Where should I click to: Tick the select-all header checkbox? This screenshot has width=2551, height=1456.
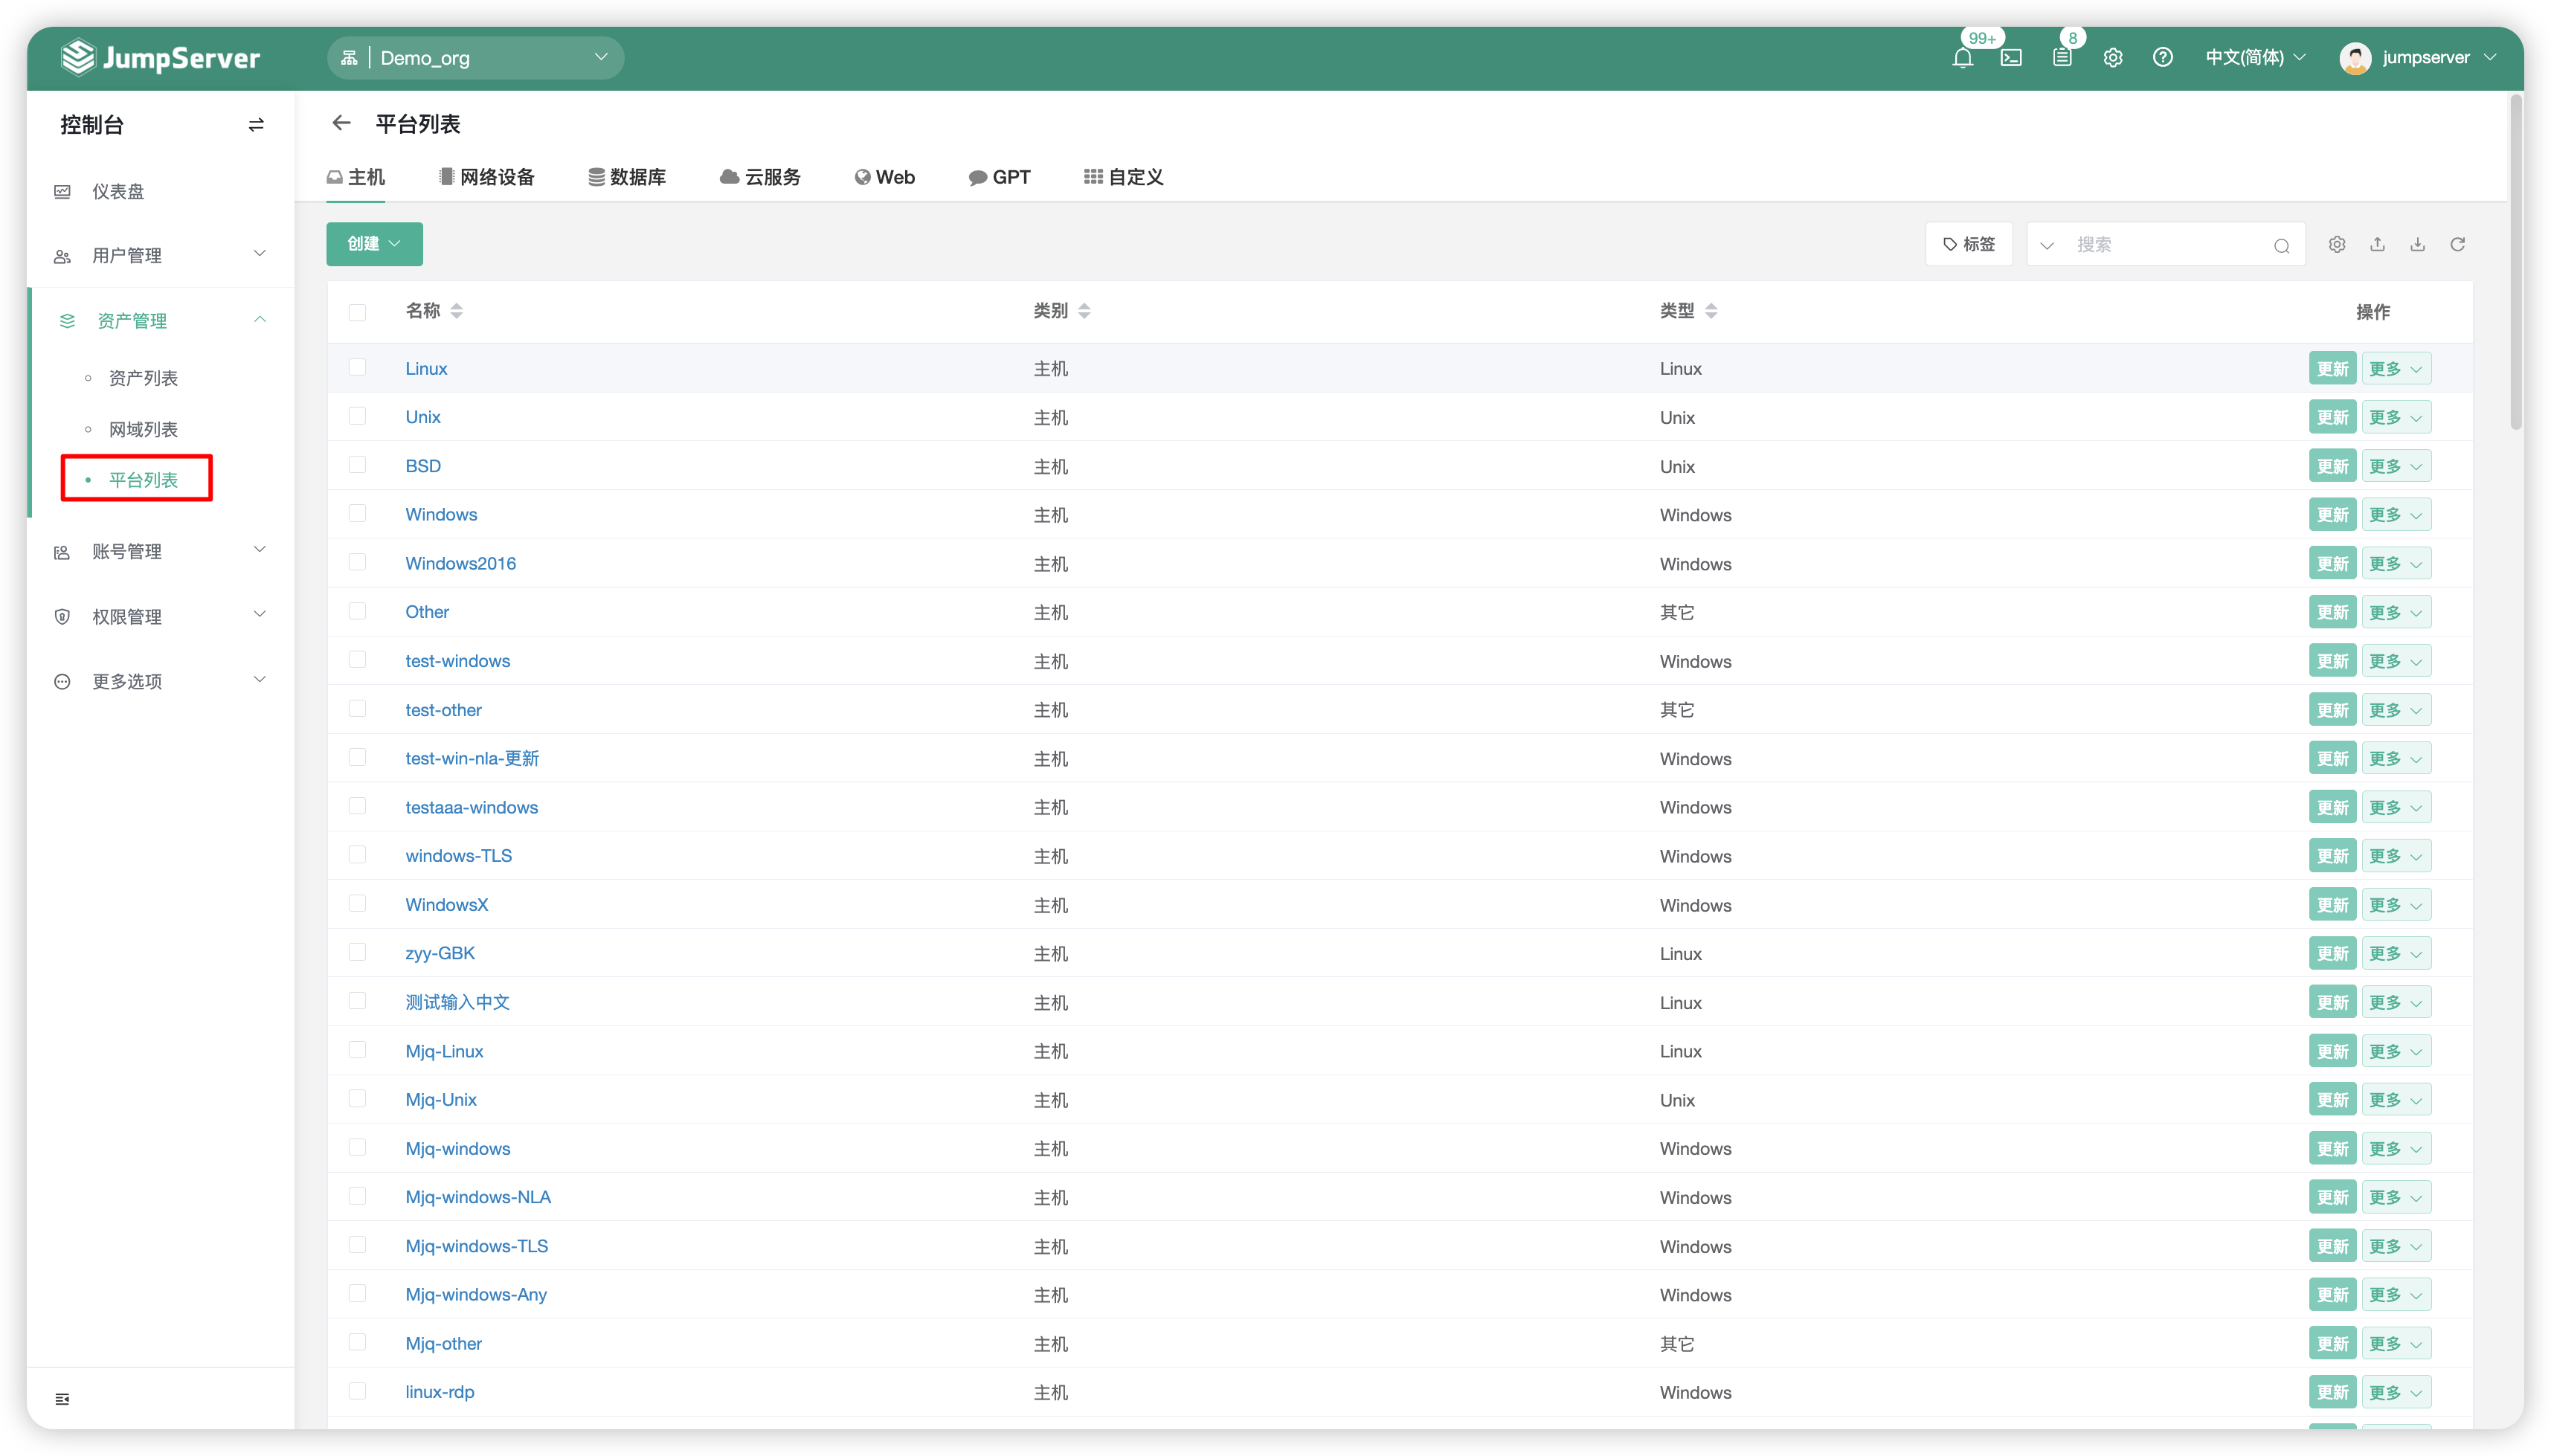357,312
